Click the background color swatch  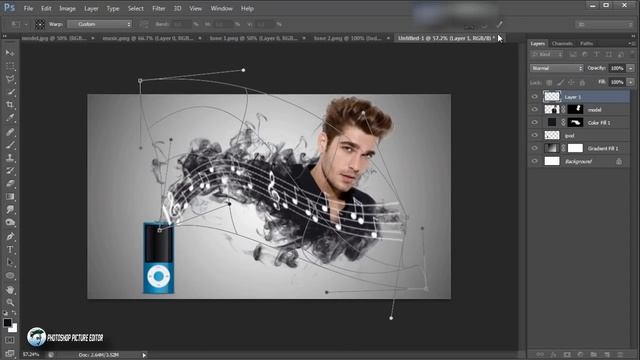point(14,328)
